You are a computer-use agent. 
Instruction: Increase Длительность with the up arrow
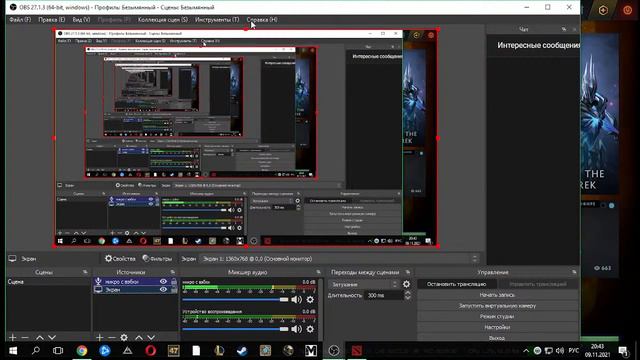[408, 293]
